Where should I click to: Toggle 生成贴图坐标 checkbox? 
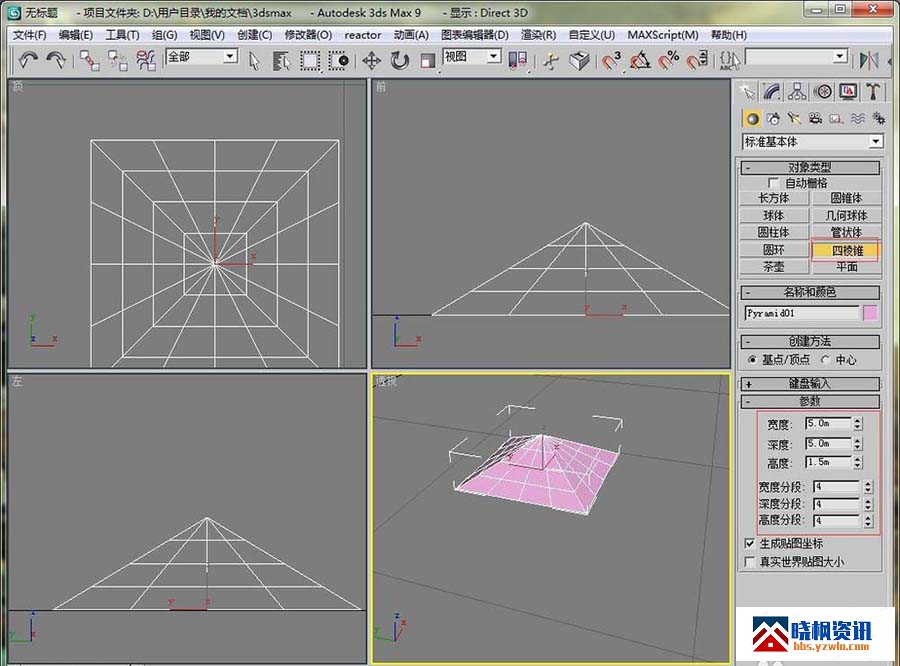click(750, 543)
